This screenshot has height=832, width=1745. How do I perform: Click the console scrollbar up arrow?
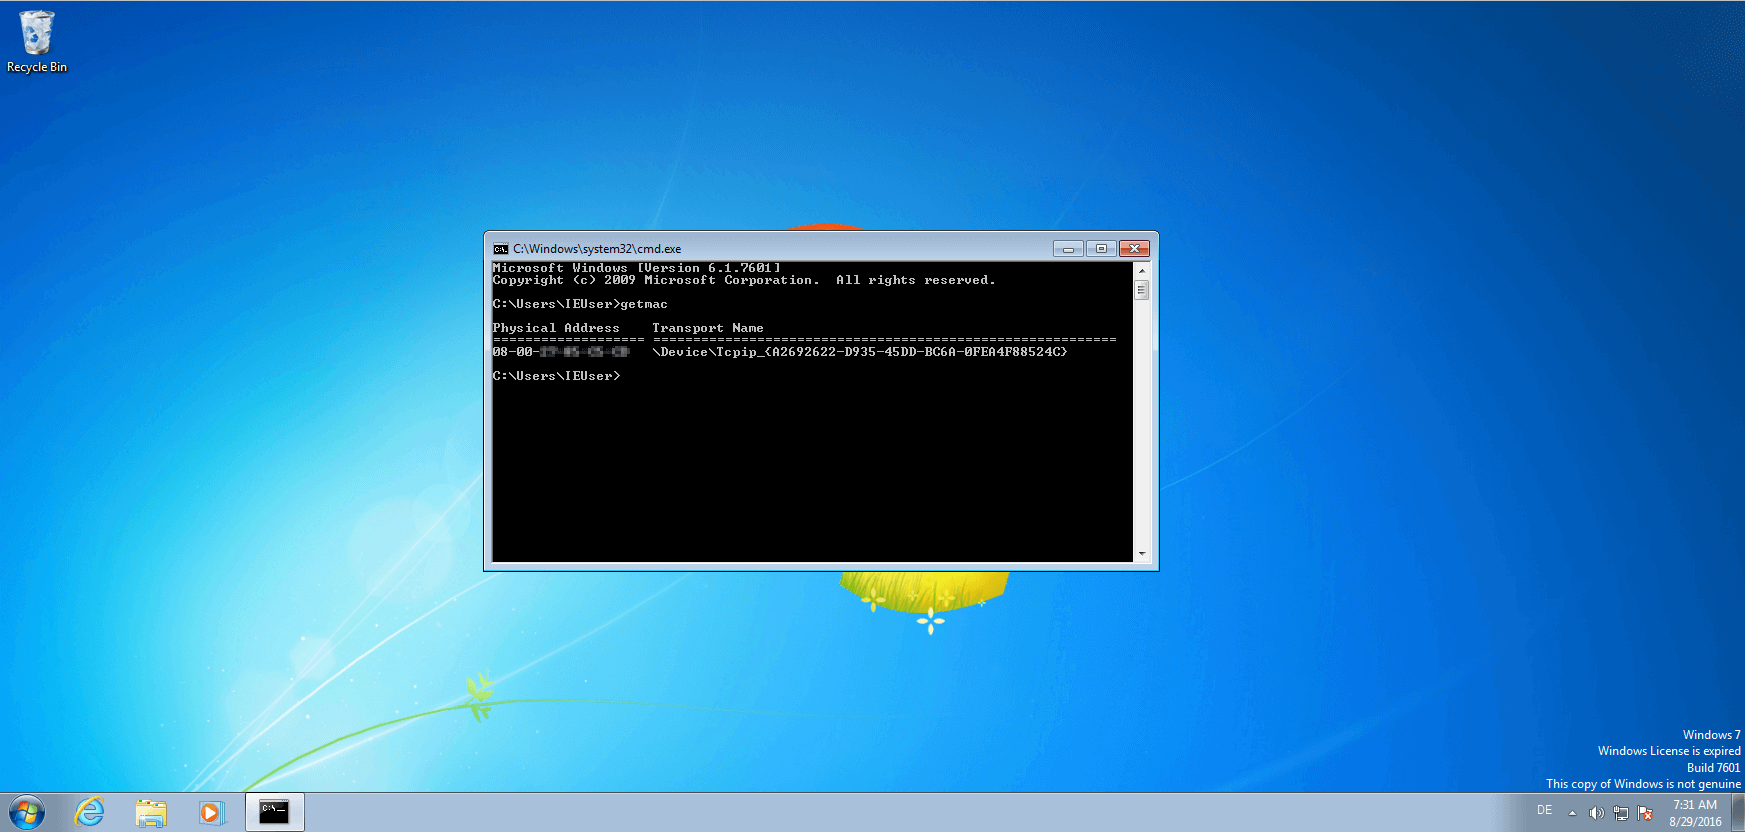(x=1142, y=270)
